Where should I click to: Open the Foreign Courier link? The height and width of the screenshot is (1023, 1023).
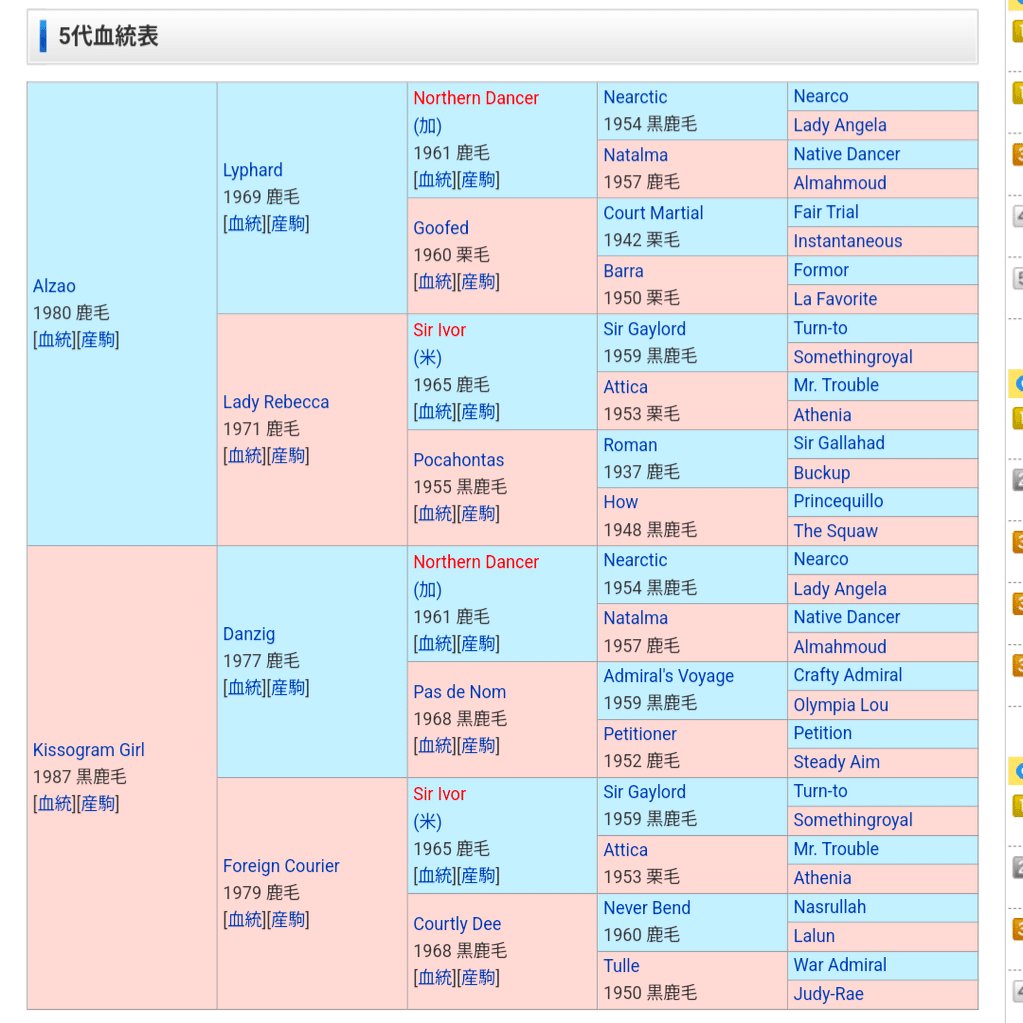pos(281,866)
